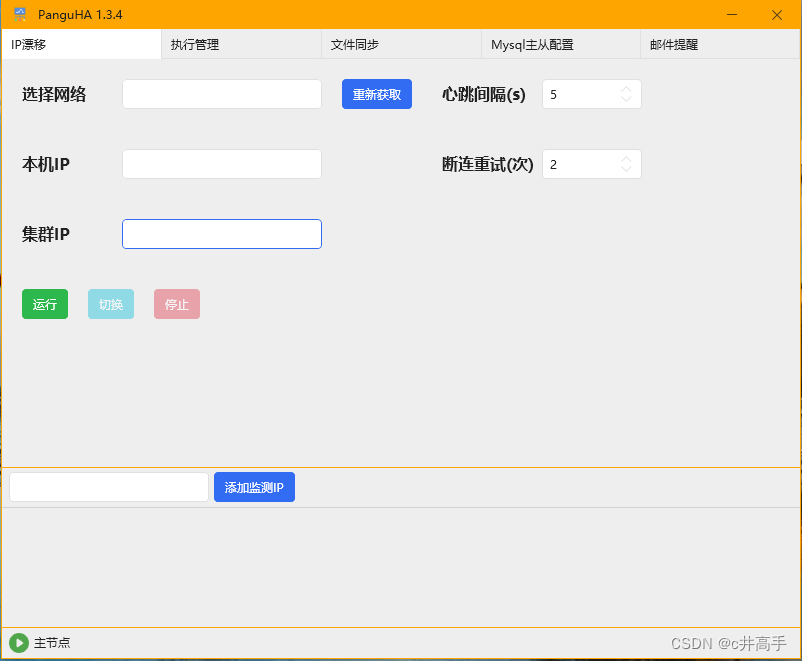
Task: Increase 断连重试 value with up arrow
Action: (x=626, y=158)
